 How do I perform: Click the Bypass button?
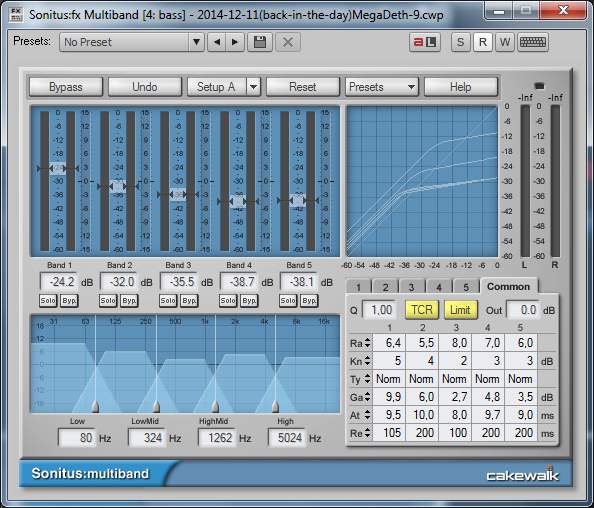66,87
